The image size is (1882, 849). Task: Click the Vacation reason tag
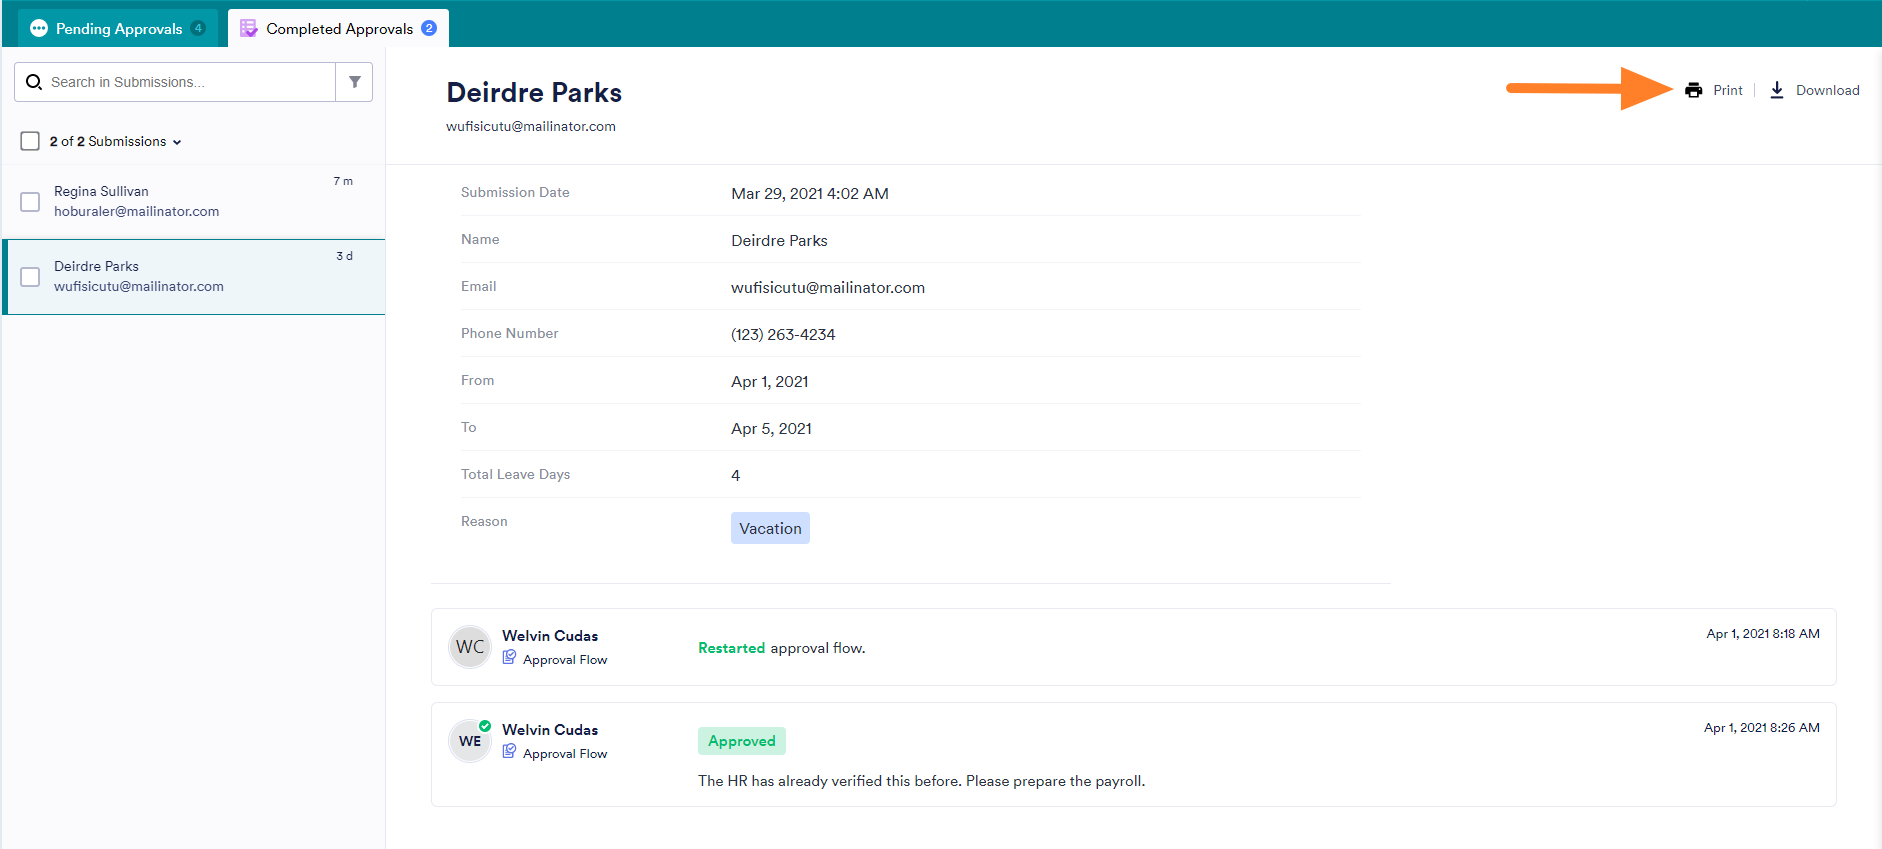[770, 528]
